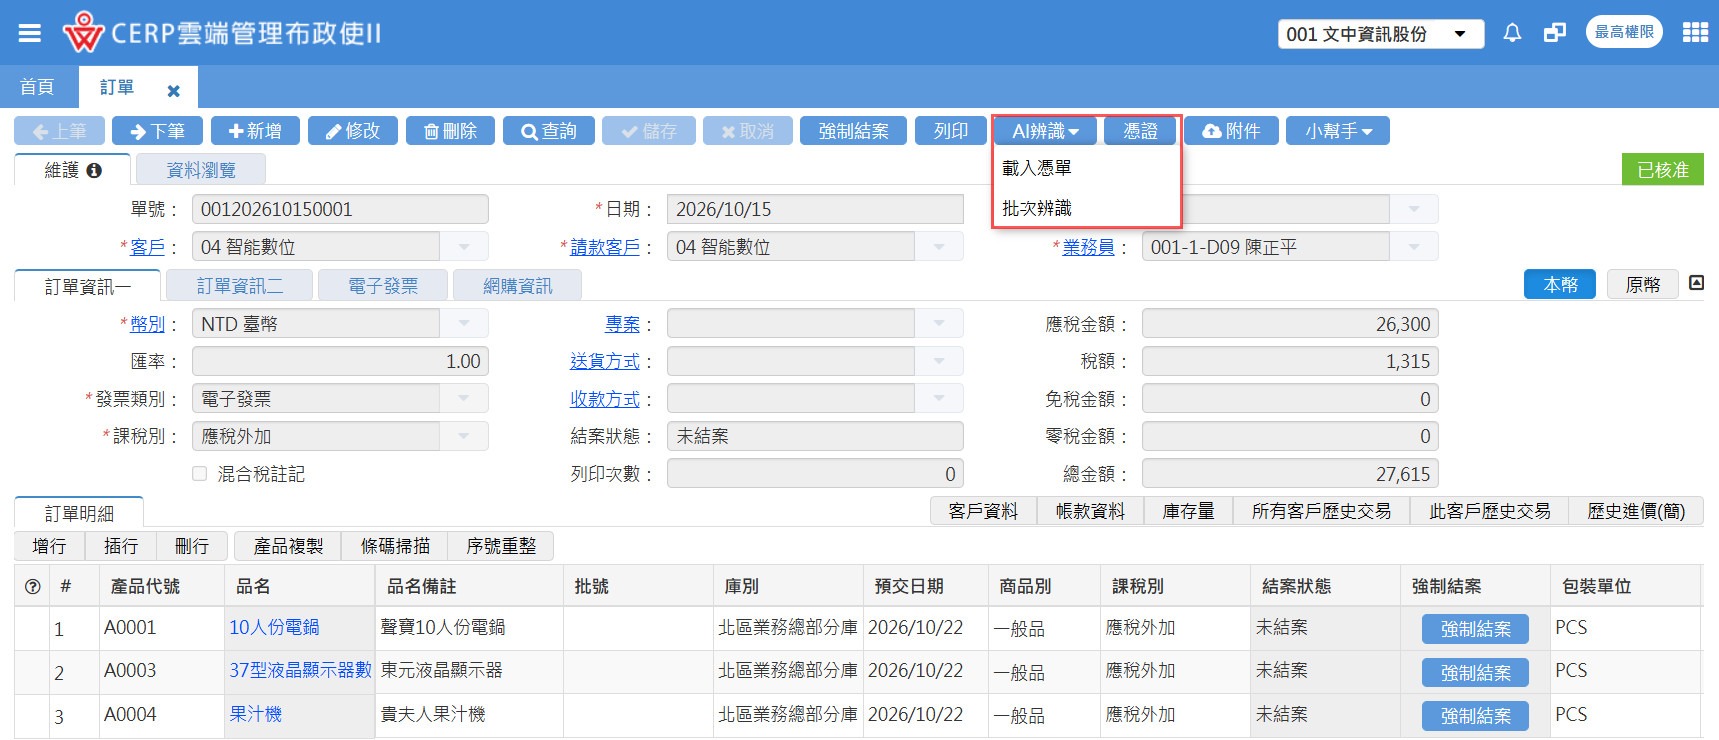1719x740 pixels.
Task: Open 此客戶歷史交易
Action: click(1490, 511)
